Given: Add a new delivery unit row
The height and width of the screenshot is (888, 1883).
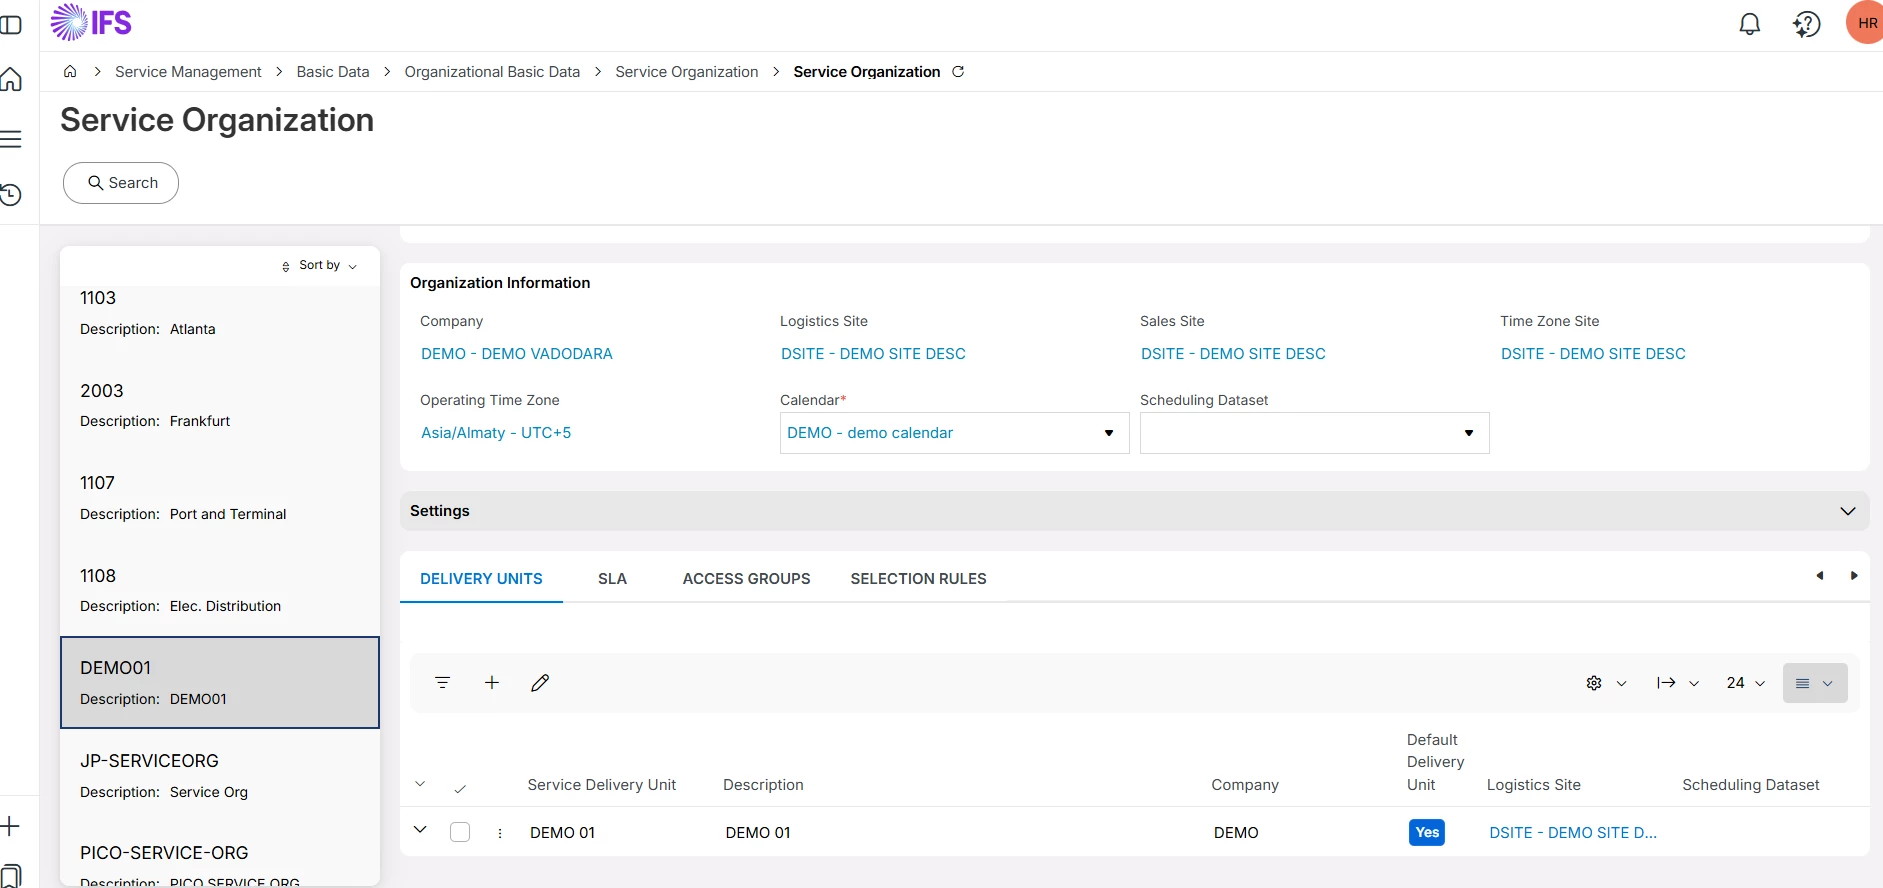Looking at the screenshot, I should pos(492,683).
